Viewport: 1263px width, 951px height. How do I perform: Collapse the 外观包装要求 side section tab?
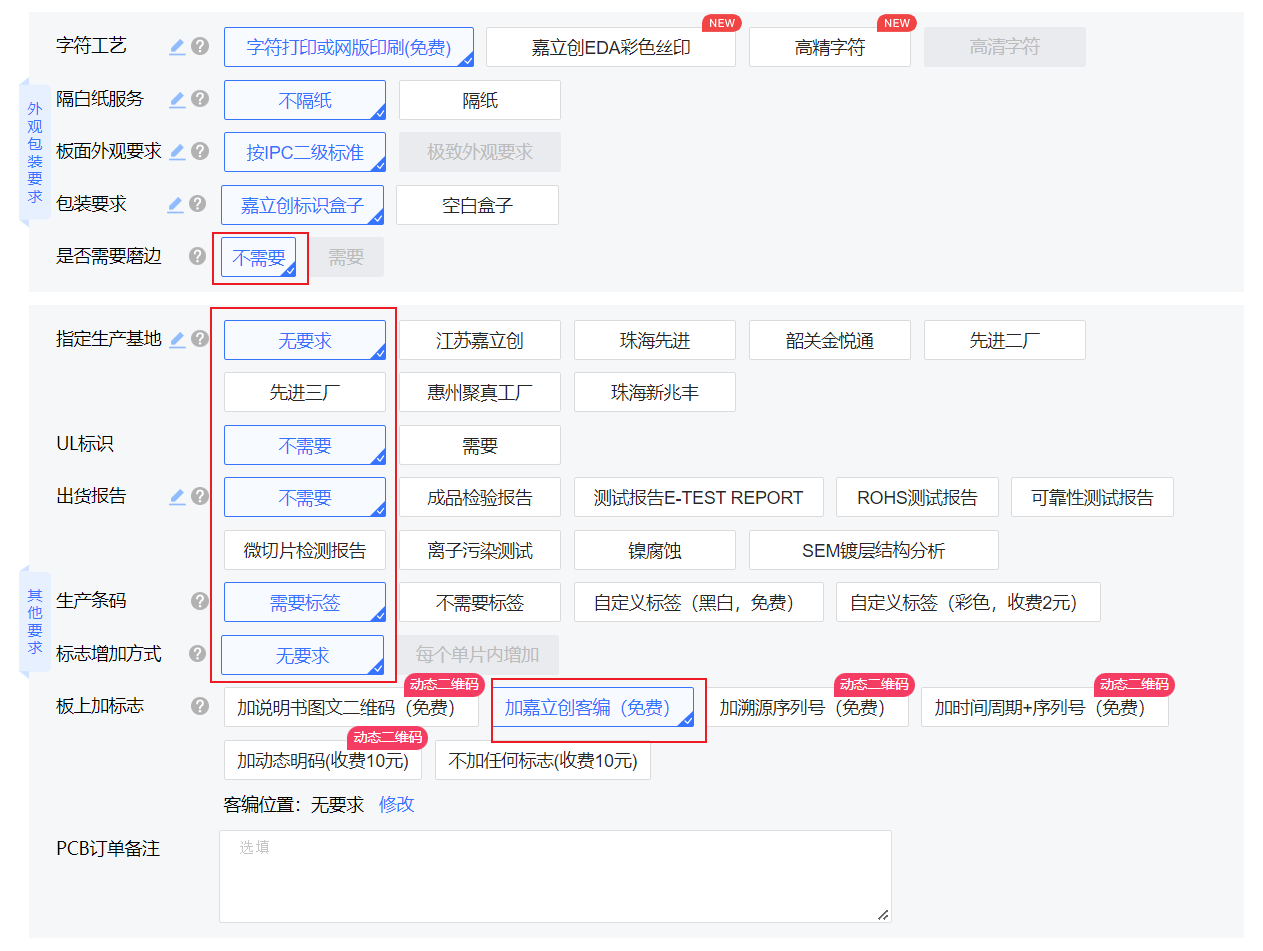coord(35,152)
